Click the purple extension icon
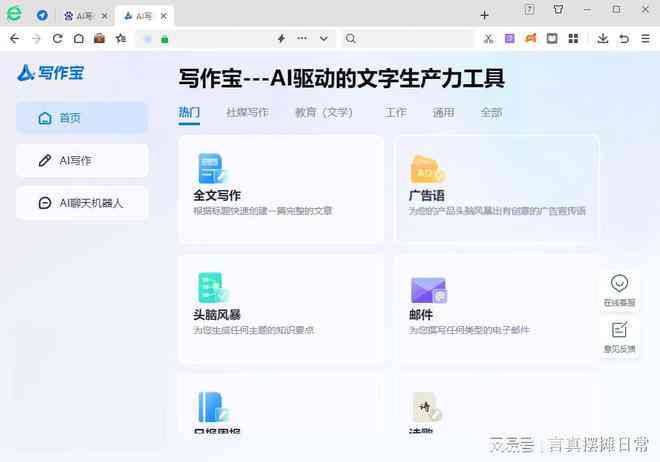Viewport: 660px width, 462px height. click(x=509, y=39)
